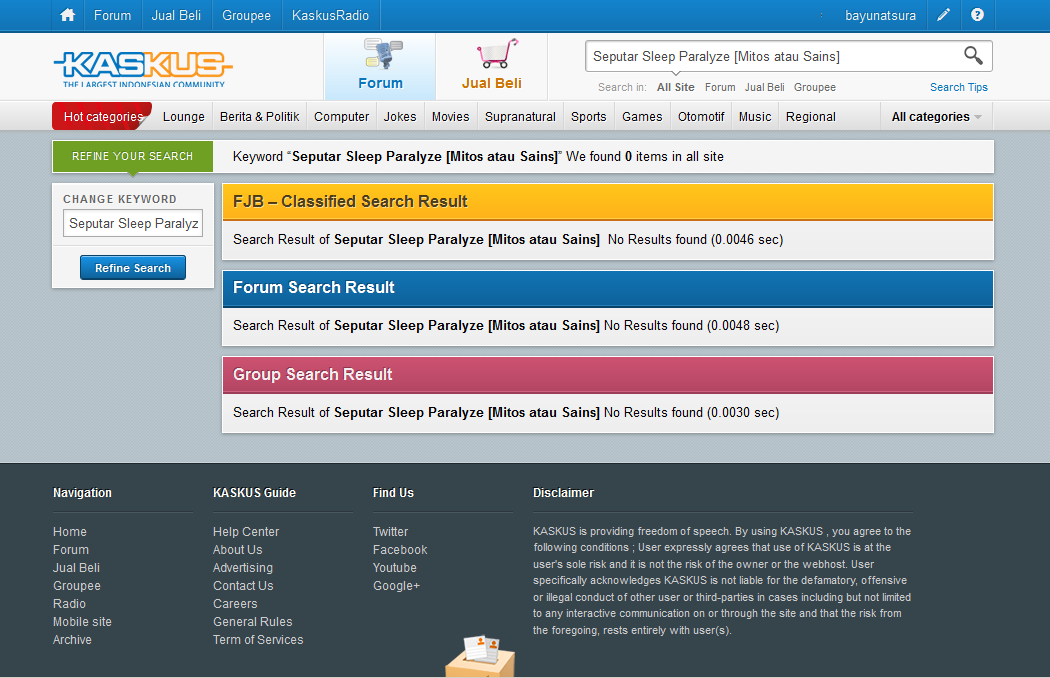Open the Jokes category
This screenshot has height=678, width=1050.
pyautogui.click(x=400, y=117)
